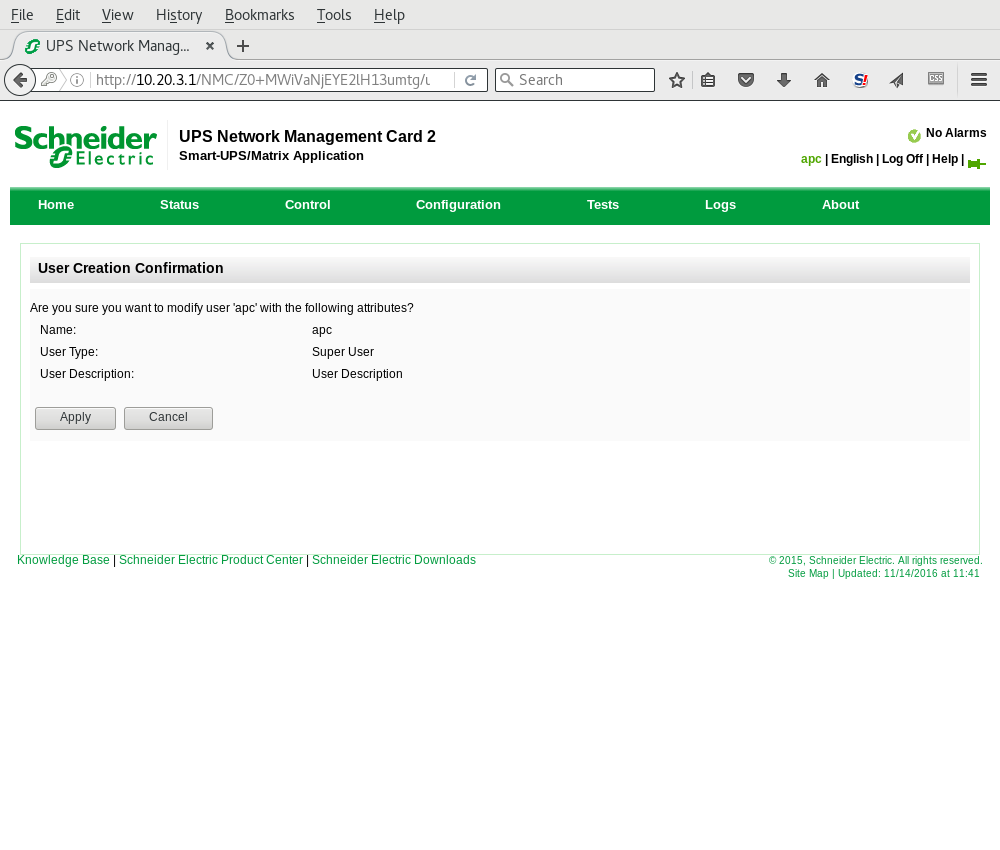Click the S! extension icon
The width and height of the screenshot is (1000, 850).
tap(860, 80)
